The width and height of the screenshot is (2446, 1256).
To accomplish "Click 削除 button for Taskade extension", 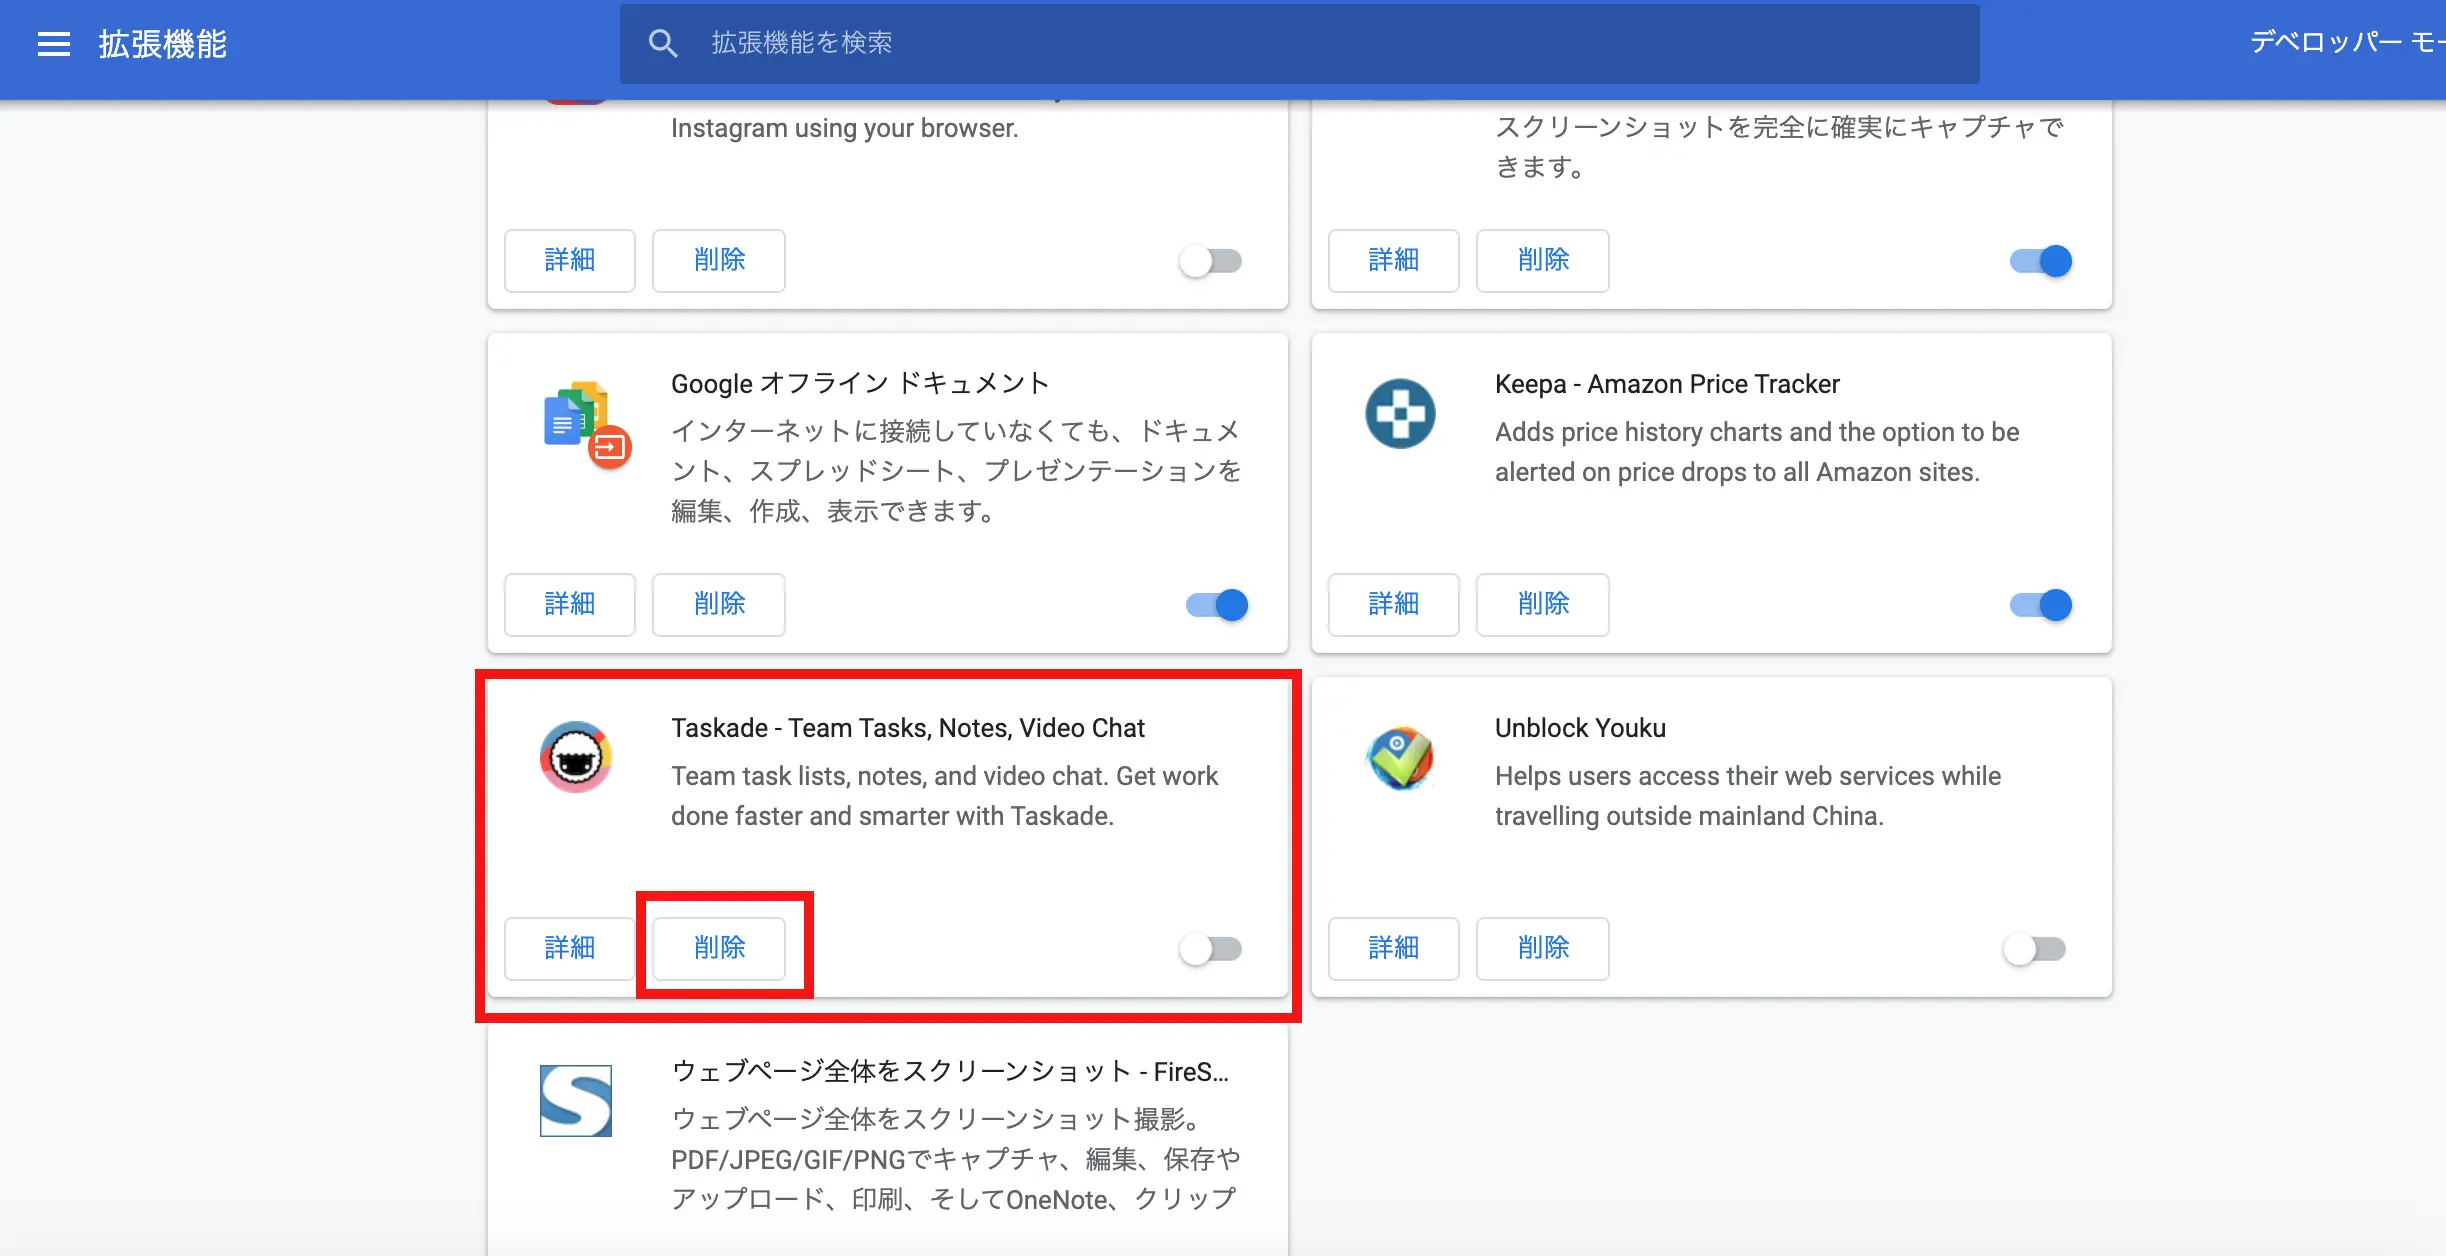I will click(x=719, y=947).
